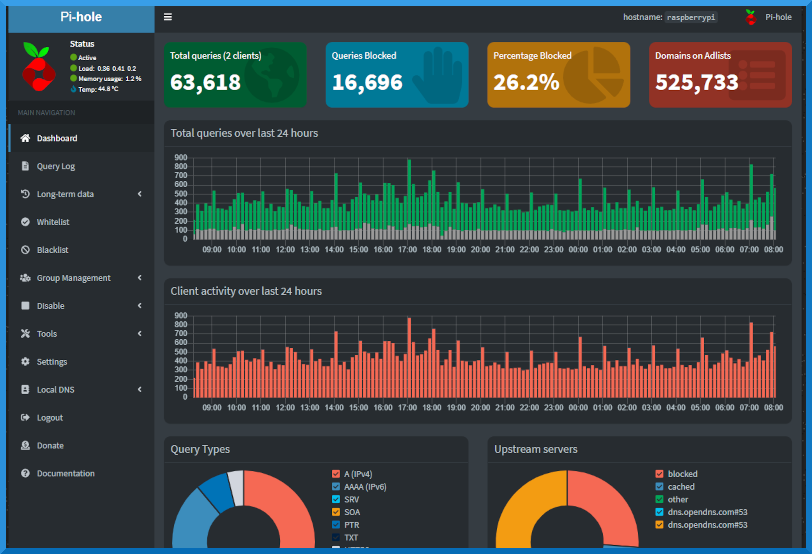Expand the Tools submenu arrow
The height and width of the screenshot is (554, 812).
[139, 334]
